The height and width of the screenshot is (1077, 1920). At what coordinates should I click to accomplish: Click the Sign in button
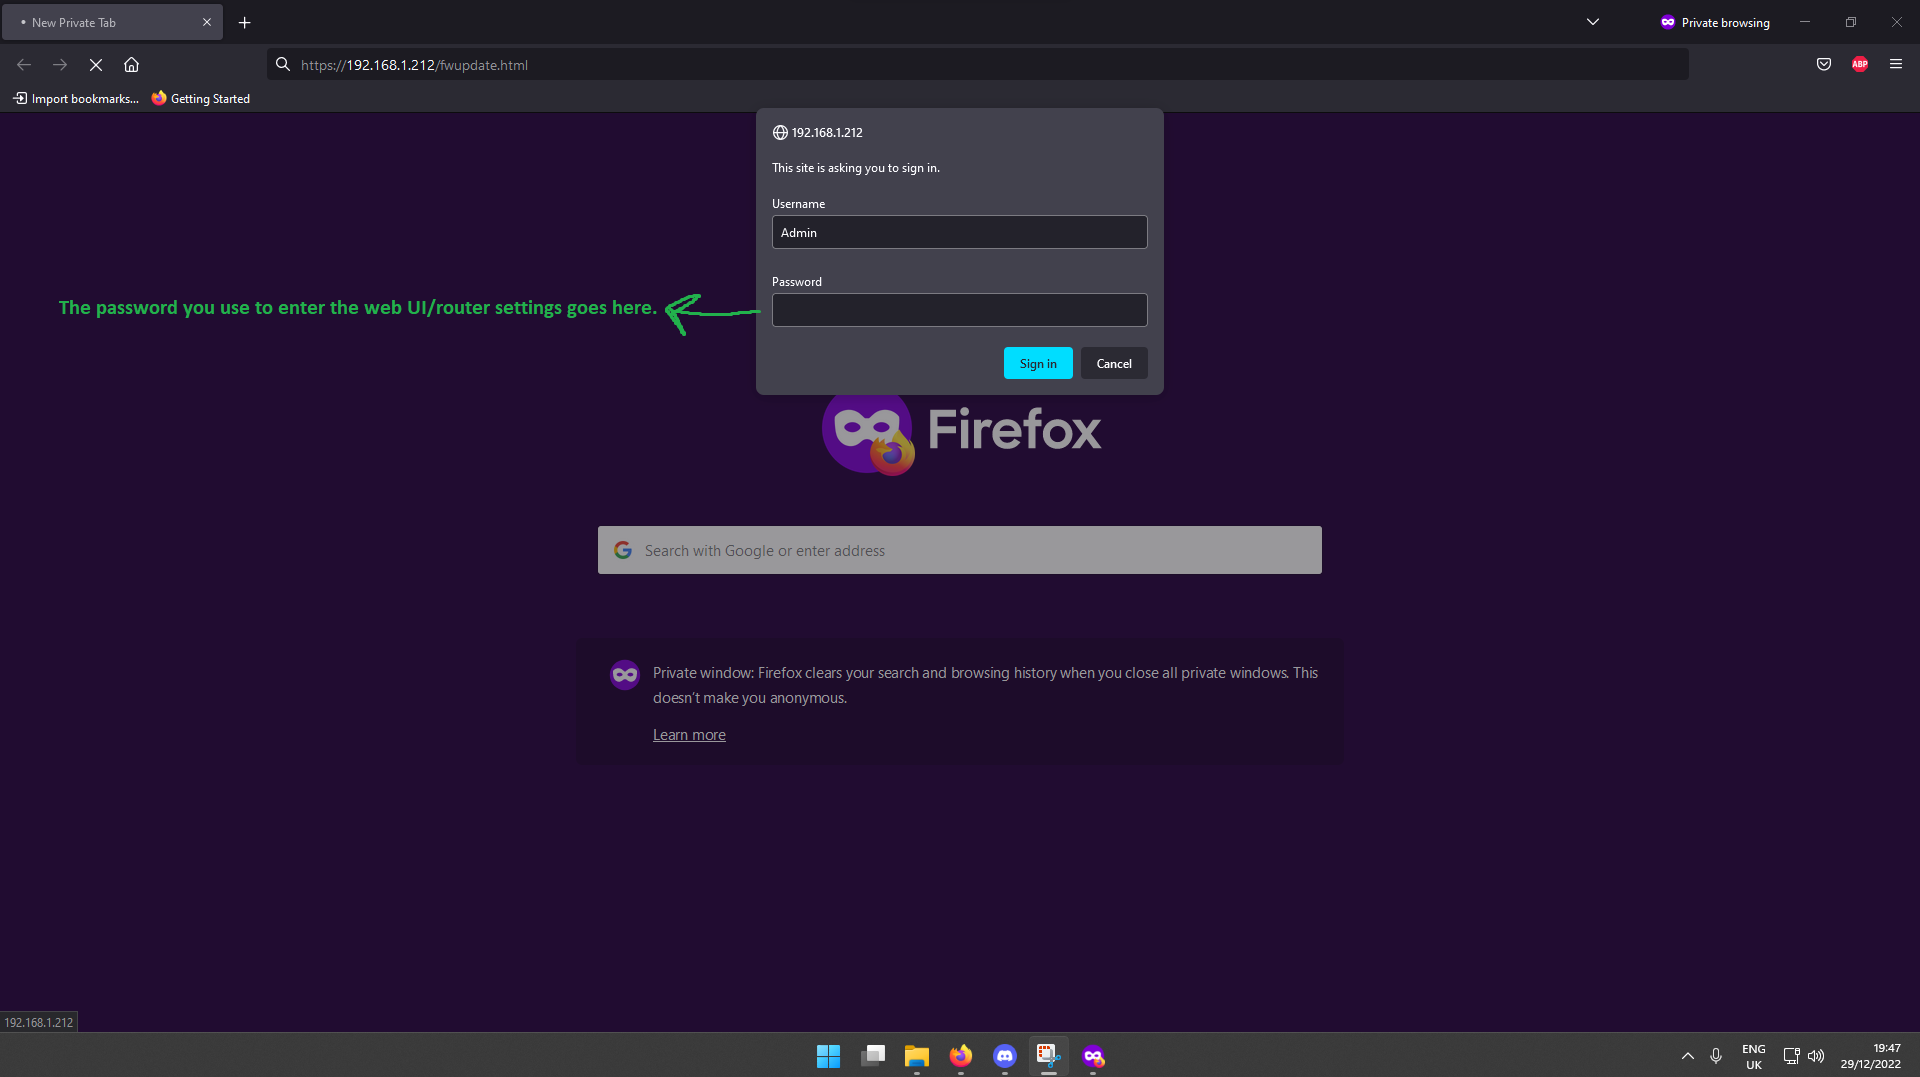[x=1038, y=363]
